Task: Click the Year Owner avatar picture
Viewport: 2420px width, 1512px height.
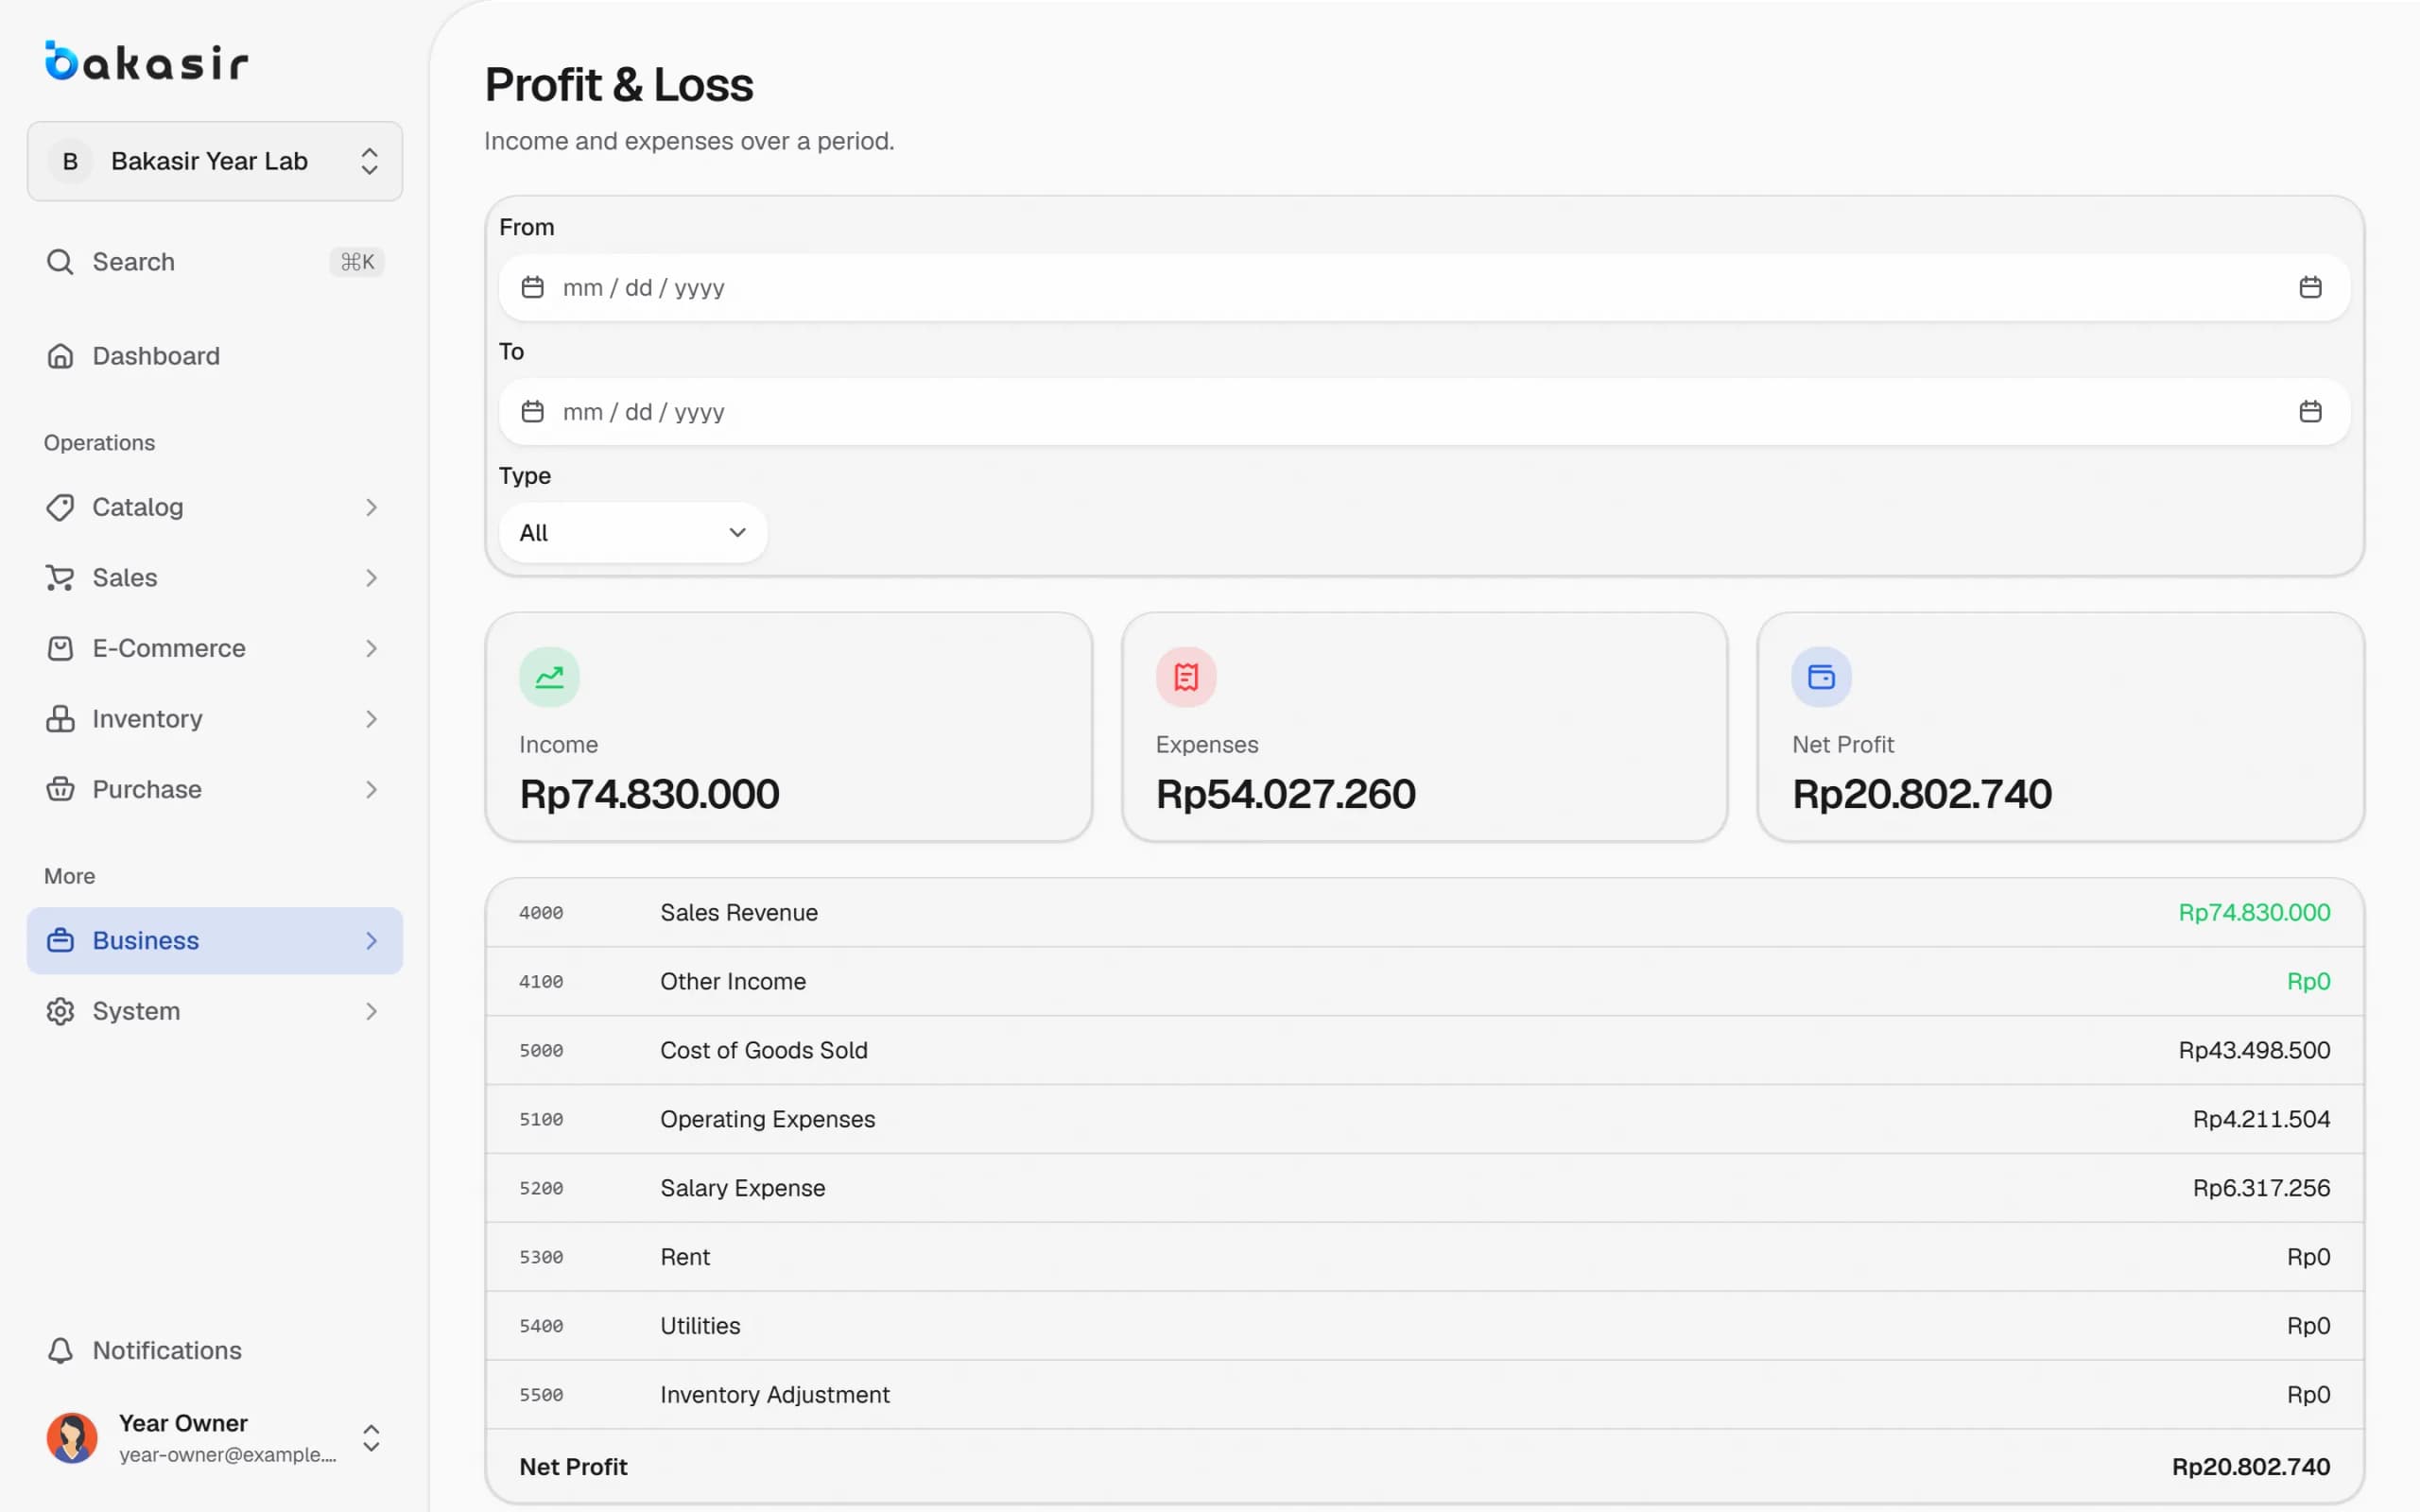Action: [72, 1438]
